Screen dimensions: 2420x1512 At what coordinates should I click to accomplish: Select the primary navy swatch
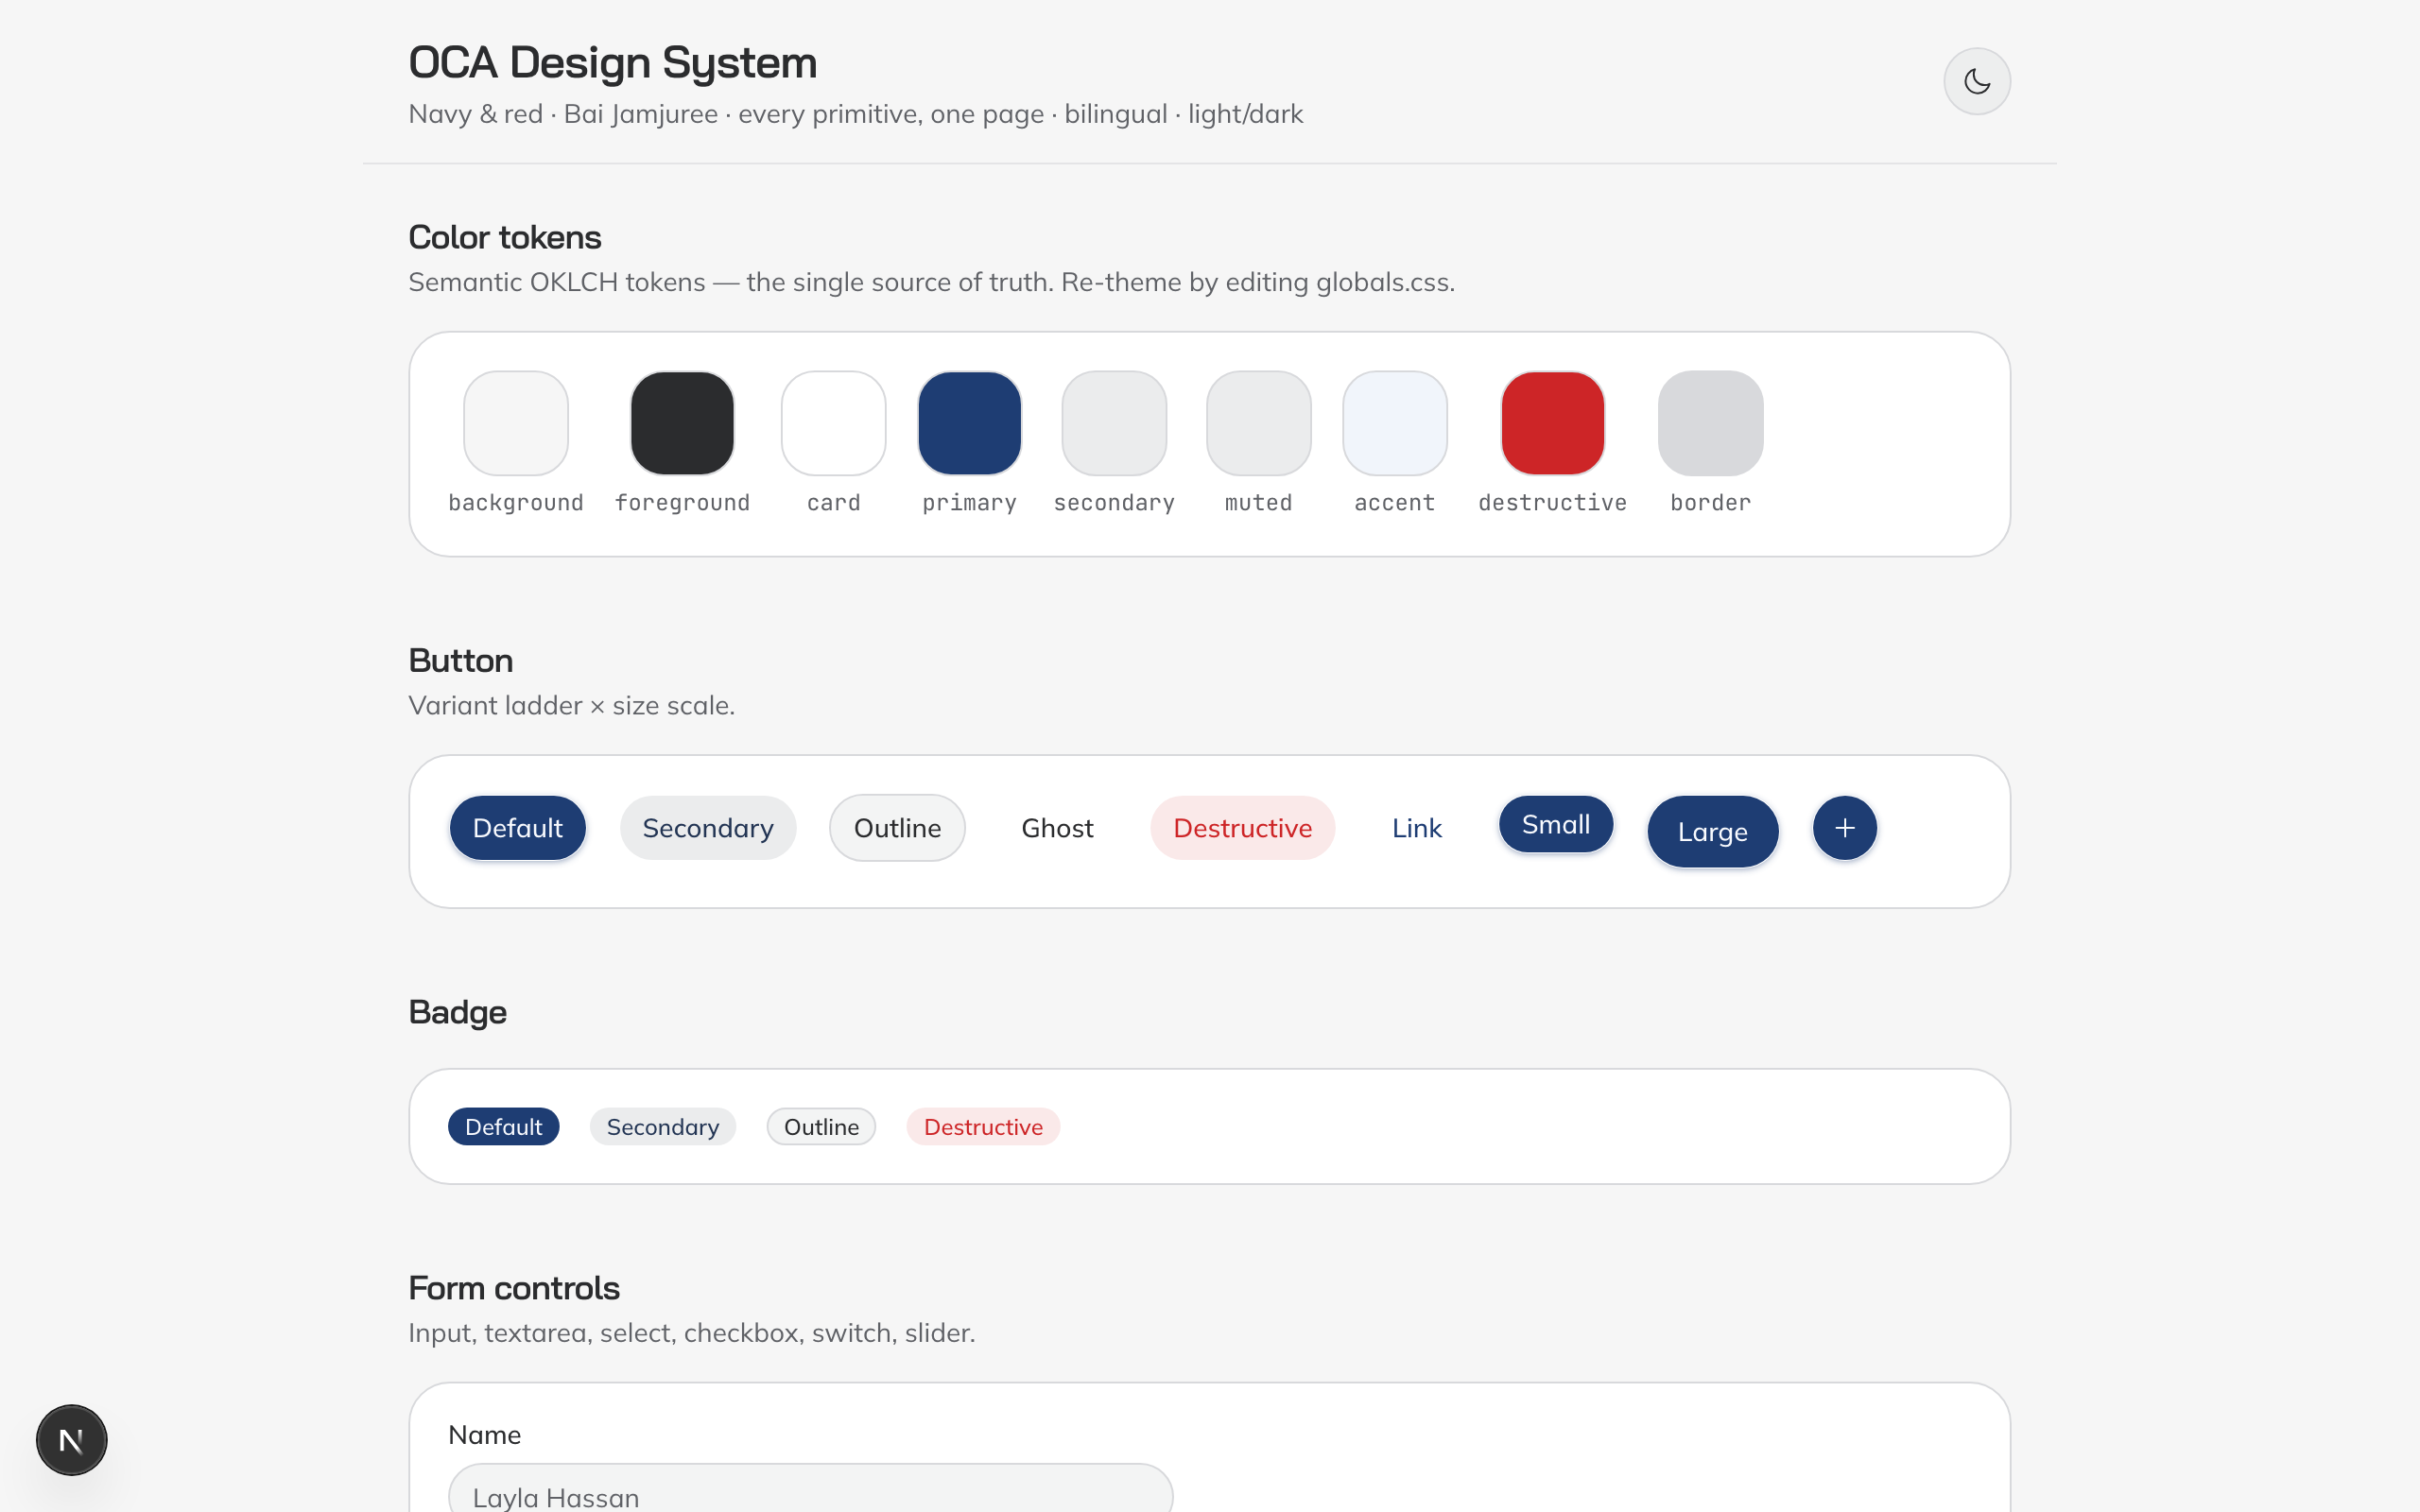[969, 423]
